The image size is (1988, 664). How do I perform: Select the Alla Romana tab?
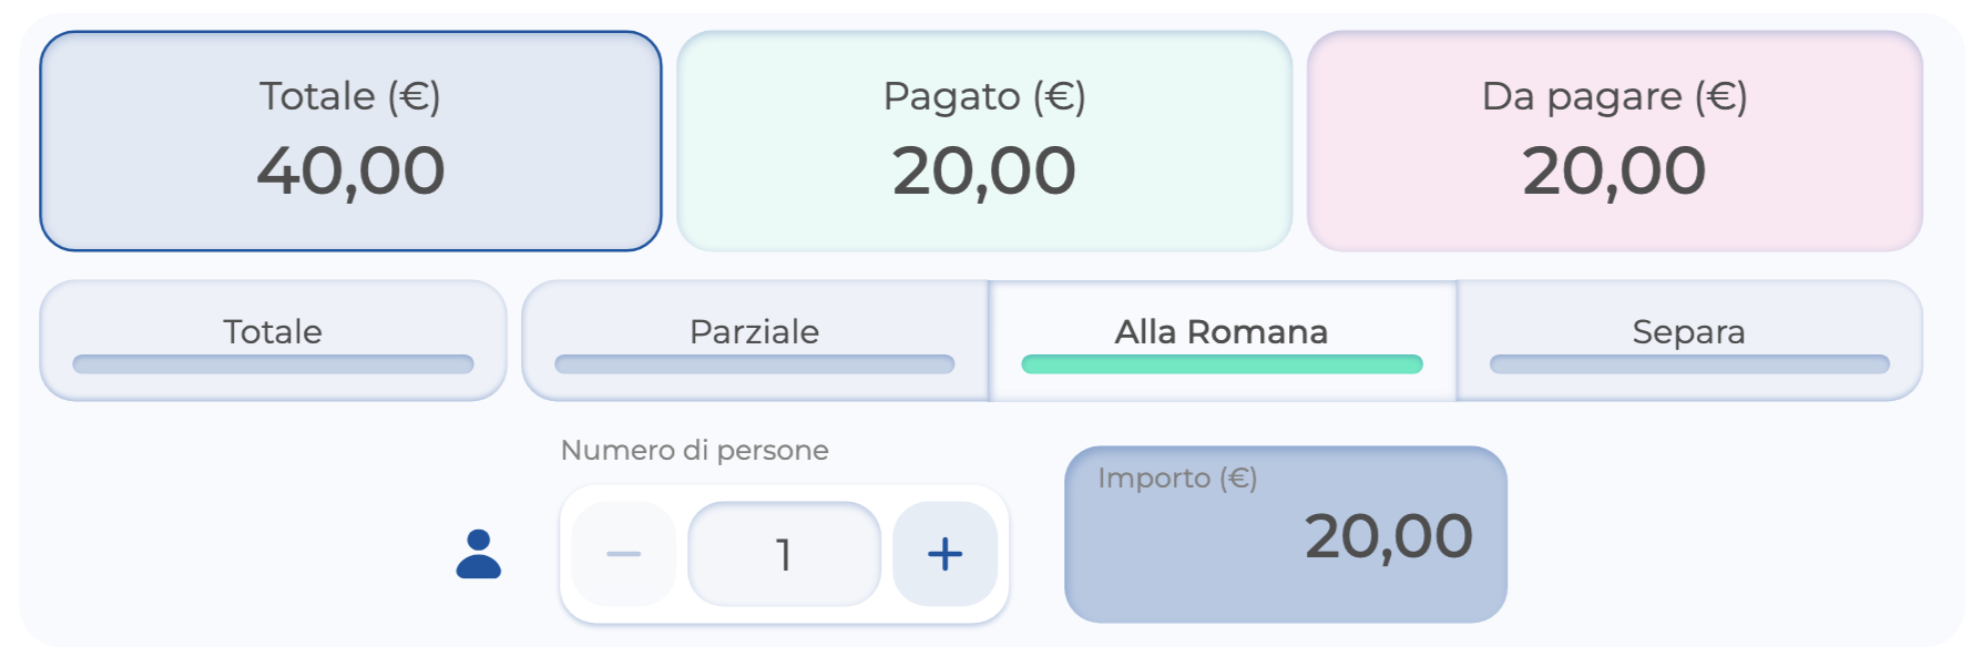tap(1221, 332)
